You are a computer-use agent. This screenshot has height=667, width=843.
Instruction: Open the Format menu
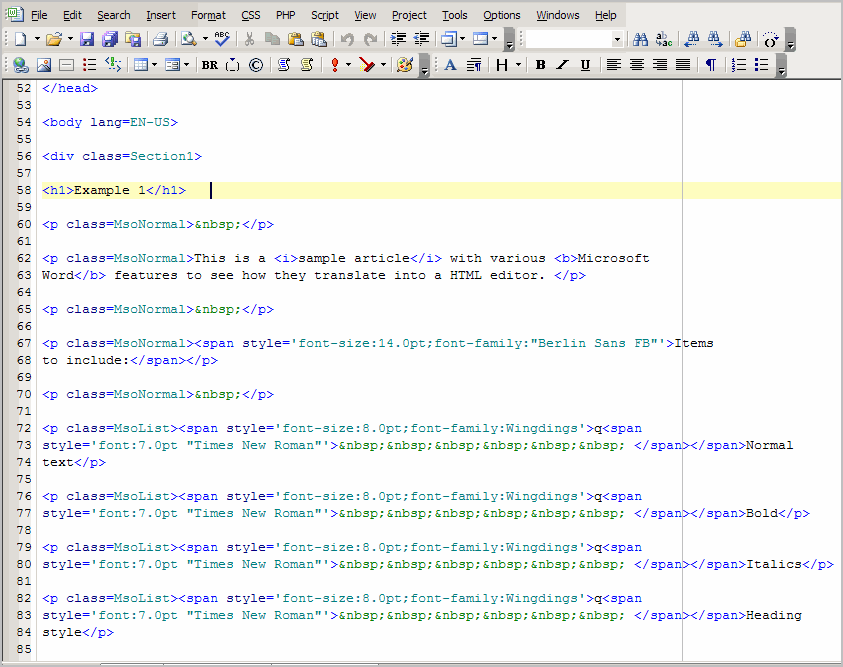pyautogui.click(x=208, y=15)
